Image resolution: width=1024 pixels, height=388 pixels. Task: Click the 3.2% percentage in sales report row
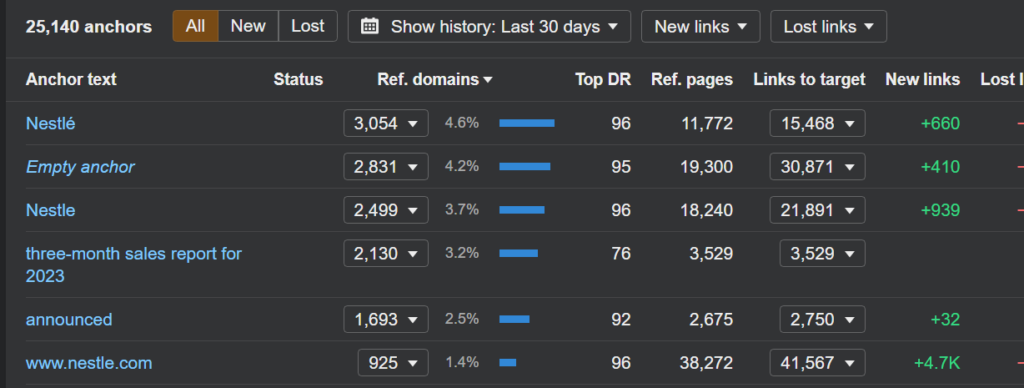[x=462, y=253]
